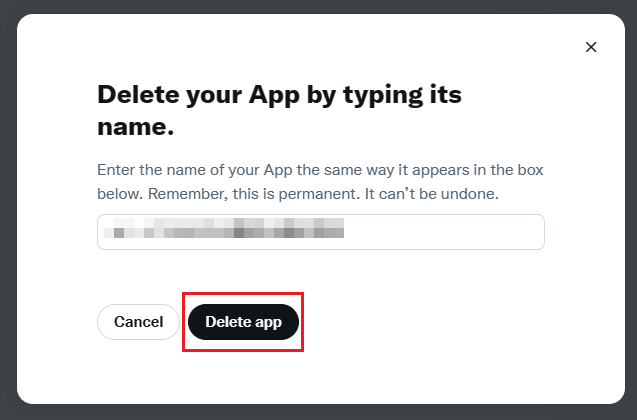This screenshot has height=420, width=637.
Task: Choose Cancel beside the Delete app button
Action: tap(138, 322)
